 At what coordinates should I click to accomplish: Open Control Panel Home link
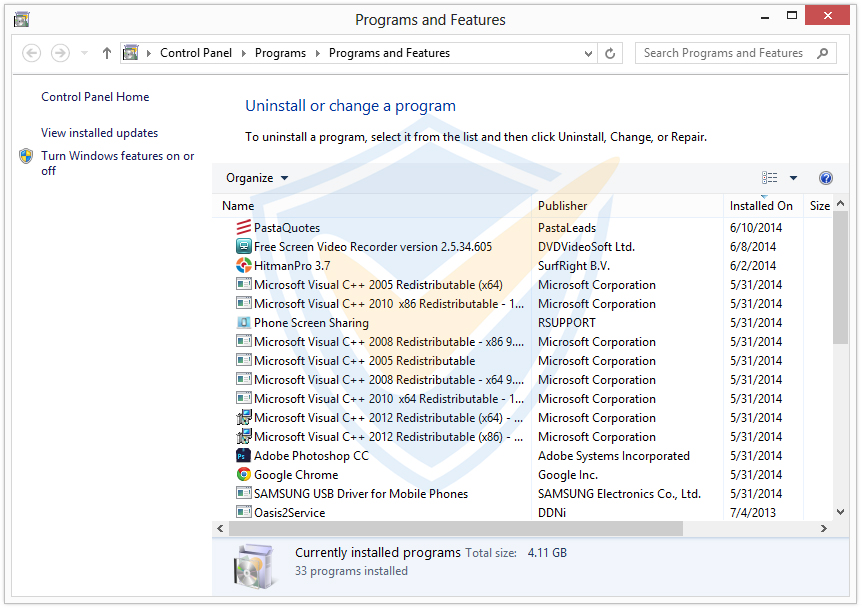pos(95,97)
